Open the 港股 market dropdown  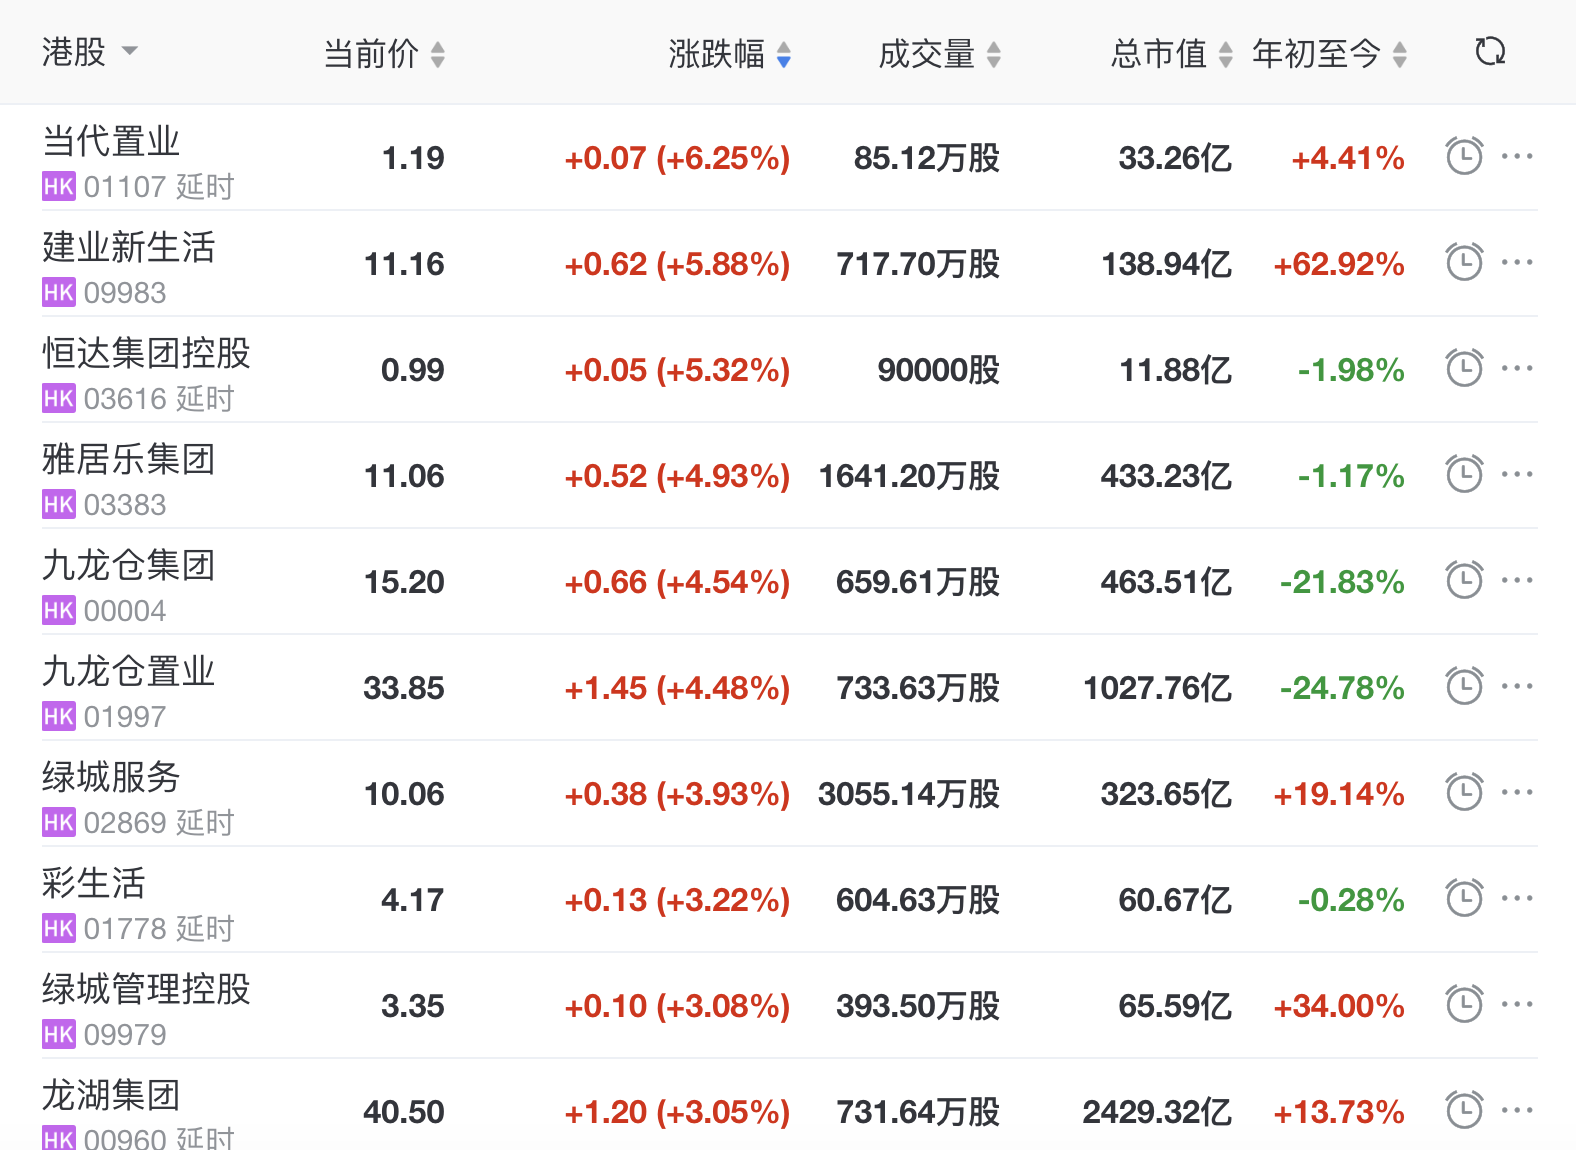tap(90, 52)
